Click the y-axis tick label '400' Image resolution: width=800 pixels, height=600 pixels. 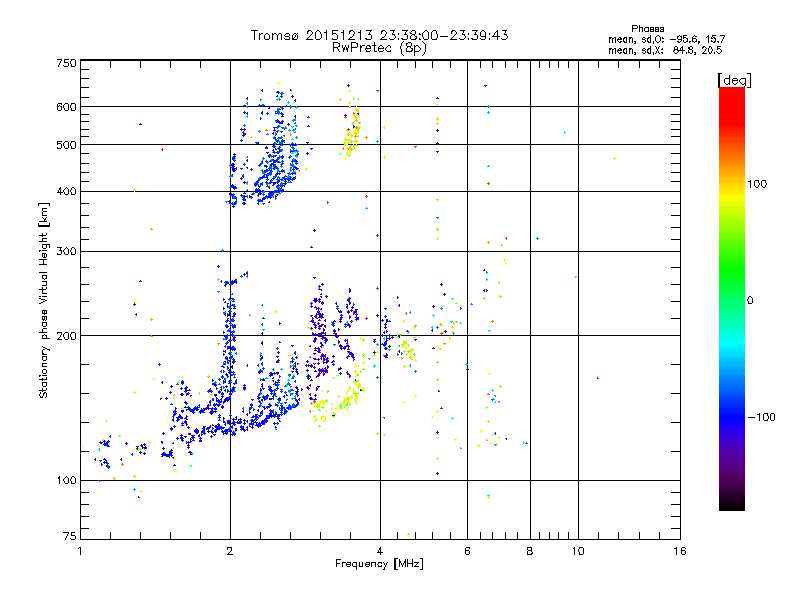coord(66,192)
